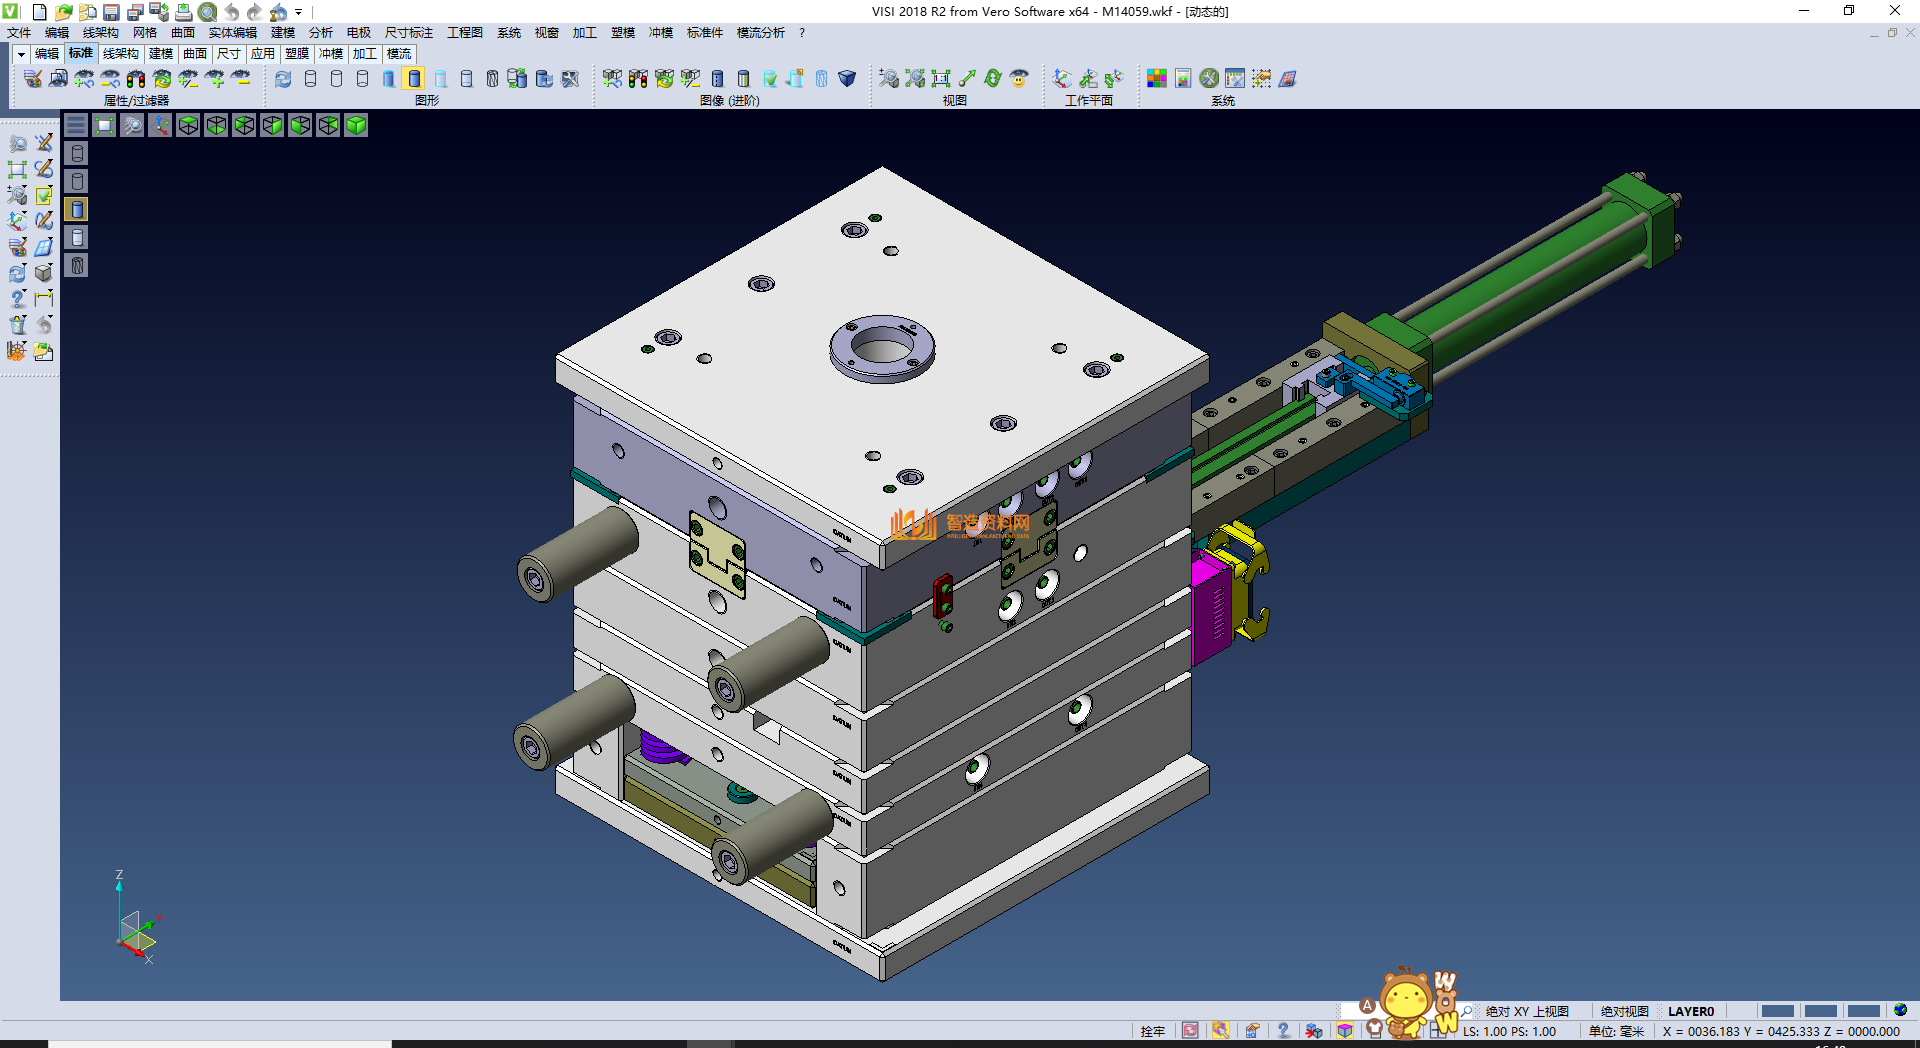This screenshot has height=1048, width=1920.
Task: Open the dropdown left of 编辑 tab
Action: point(20,54)
